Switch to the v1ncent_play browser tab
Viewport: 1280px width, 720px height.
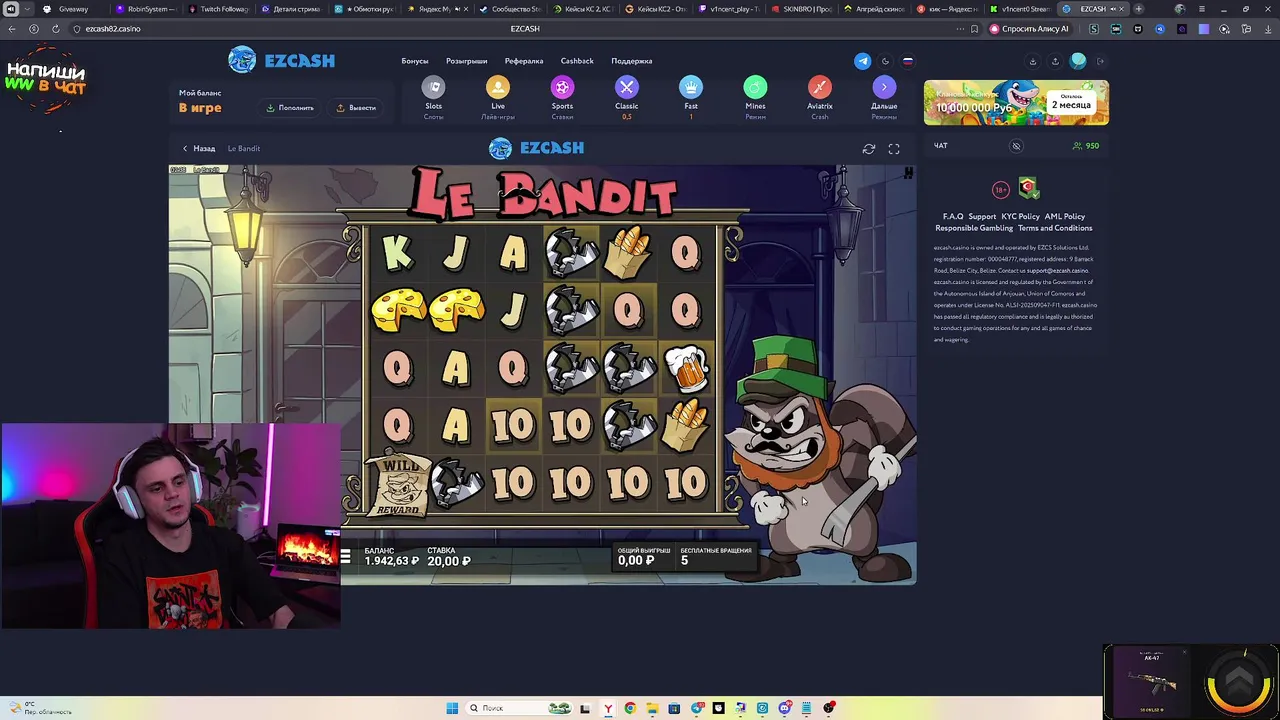729,9
